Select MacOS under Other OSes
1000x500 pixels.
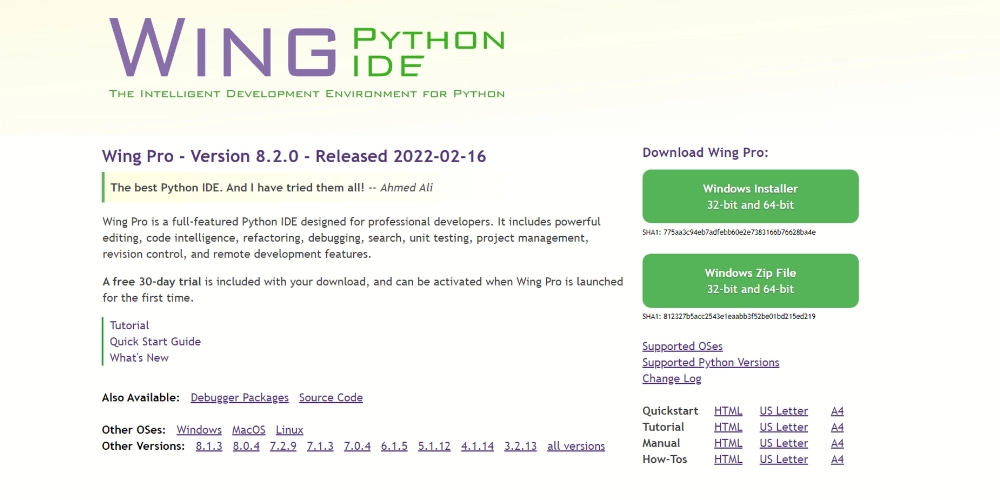tap(249, 430)
